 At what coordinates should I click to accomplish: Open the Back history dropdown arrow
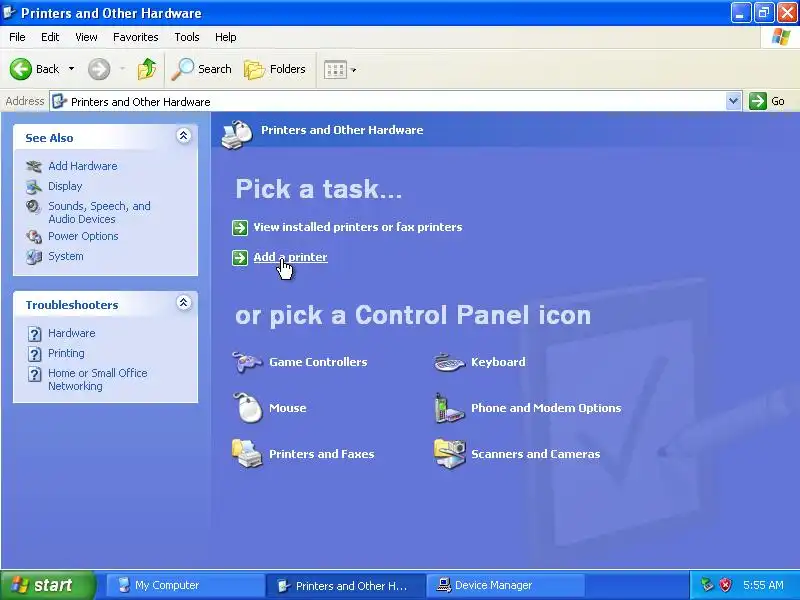click(71, 69)
